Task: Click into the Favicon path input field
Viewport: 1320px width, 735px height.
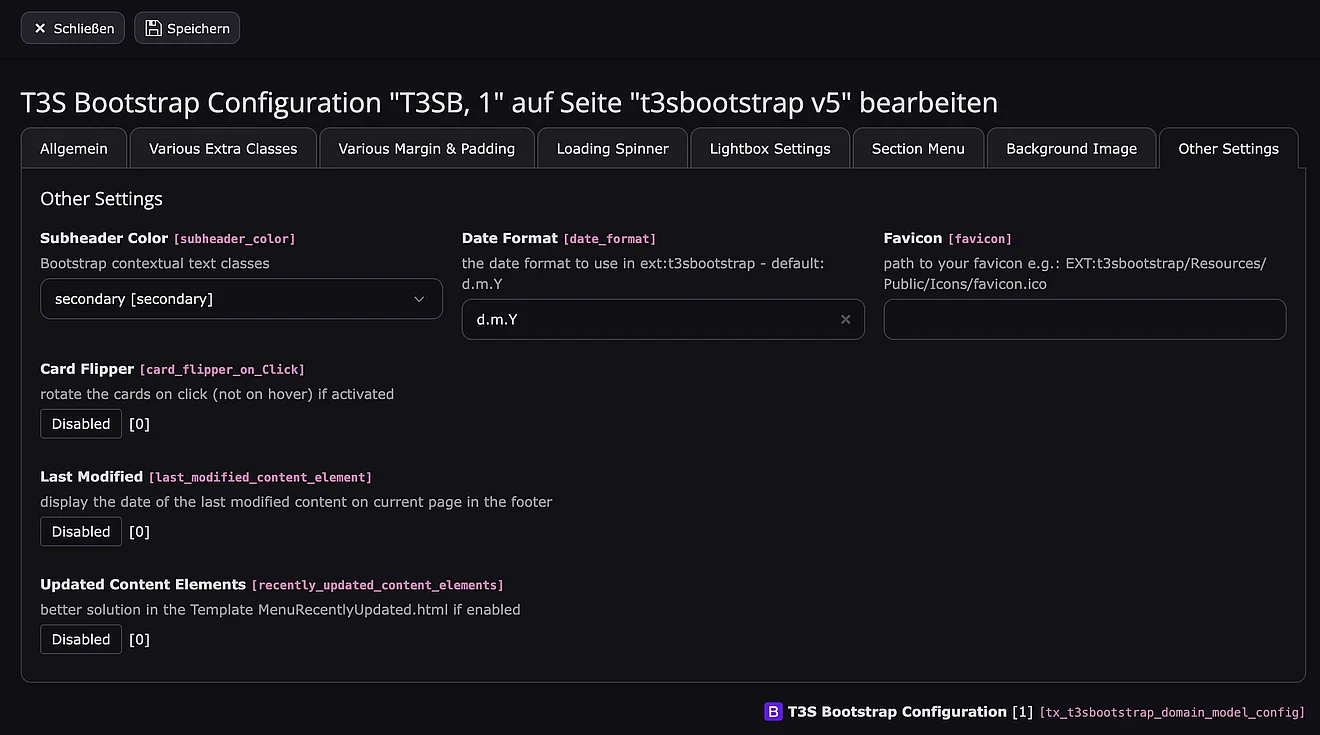Action: pos(1084,320)
